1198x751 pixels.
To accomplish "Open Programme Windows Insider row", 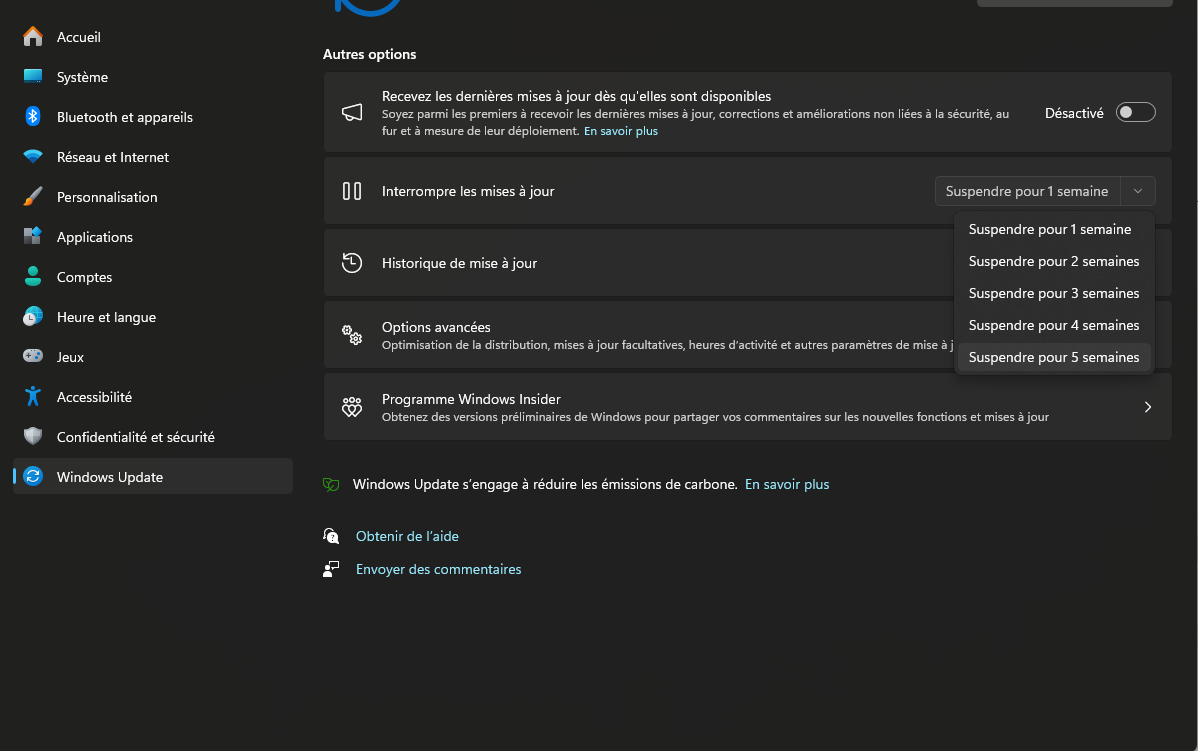I will point(747,406).
